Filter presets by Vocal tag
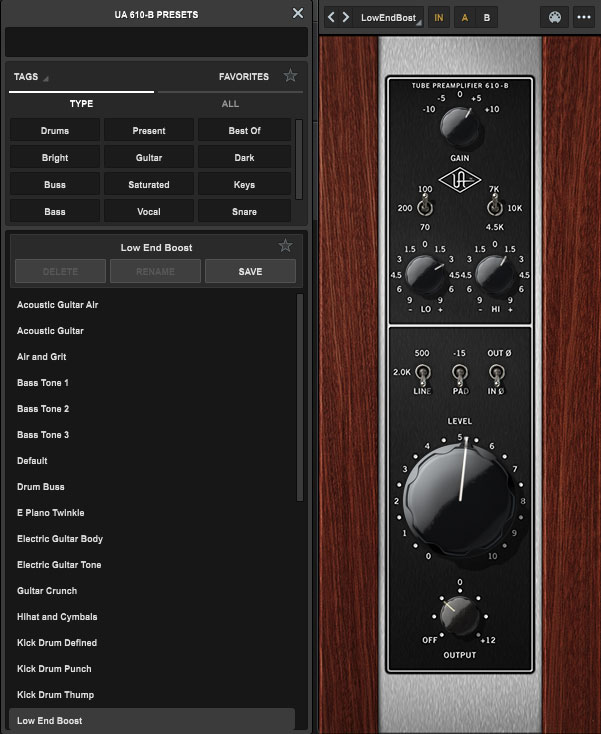Viewport: 601px width, 734px height. 149,212
